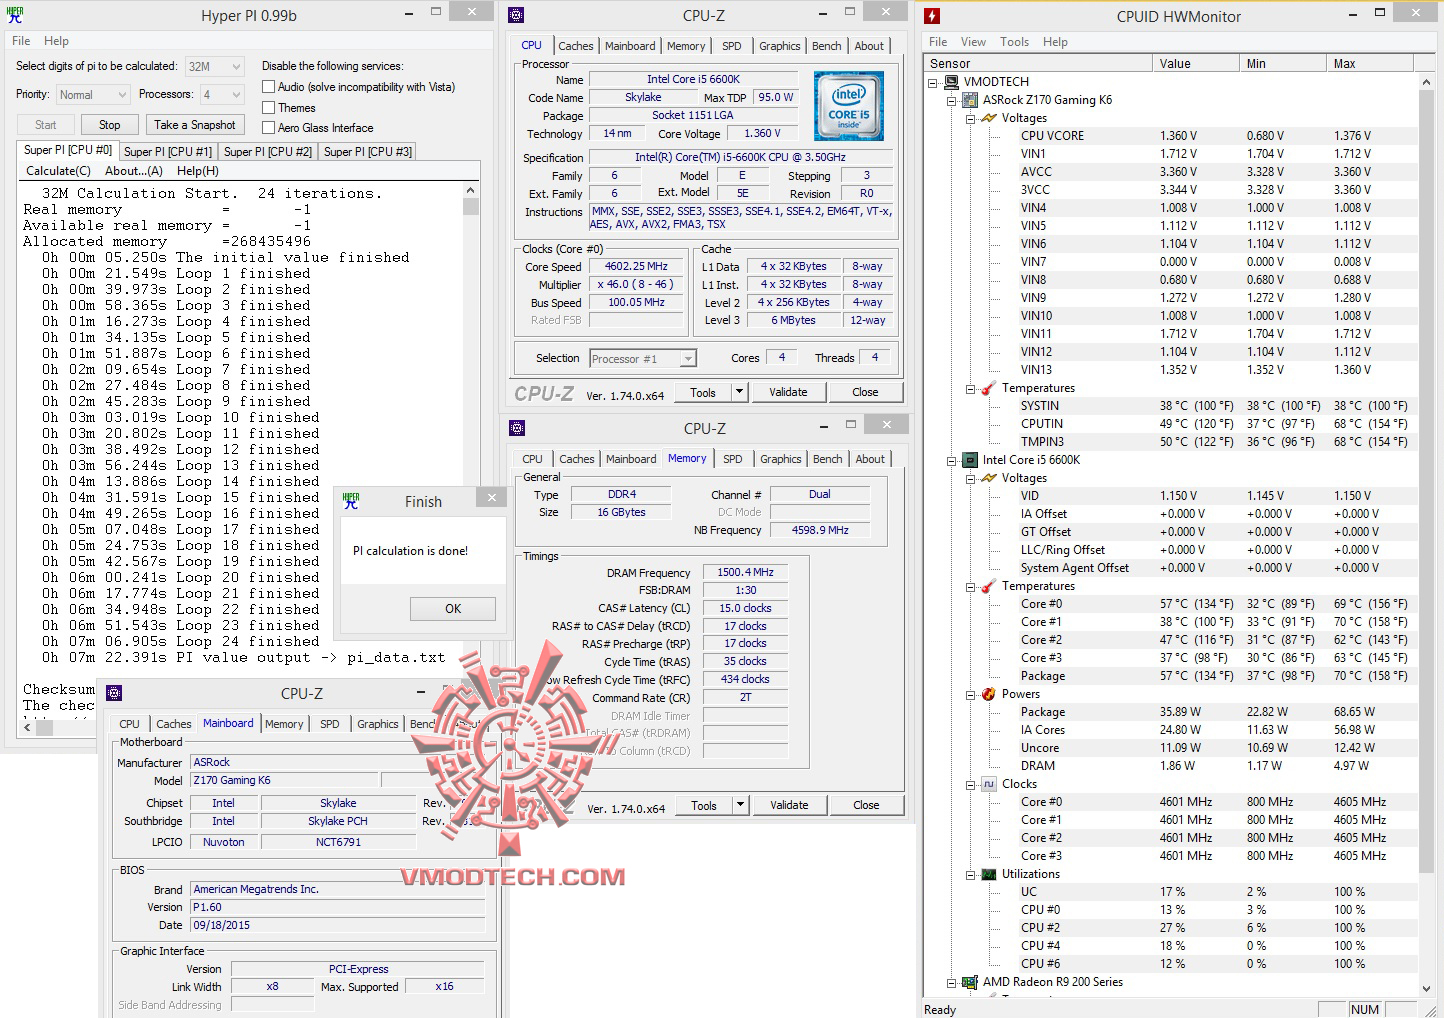This screenshot has height=1018, width=1444.
Task: Open the Graphics tab in the CPU-Z Mainboard window
Action: tap(378, 724)
